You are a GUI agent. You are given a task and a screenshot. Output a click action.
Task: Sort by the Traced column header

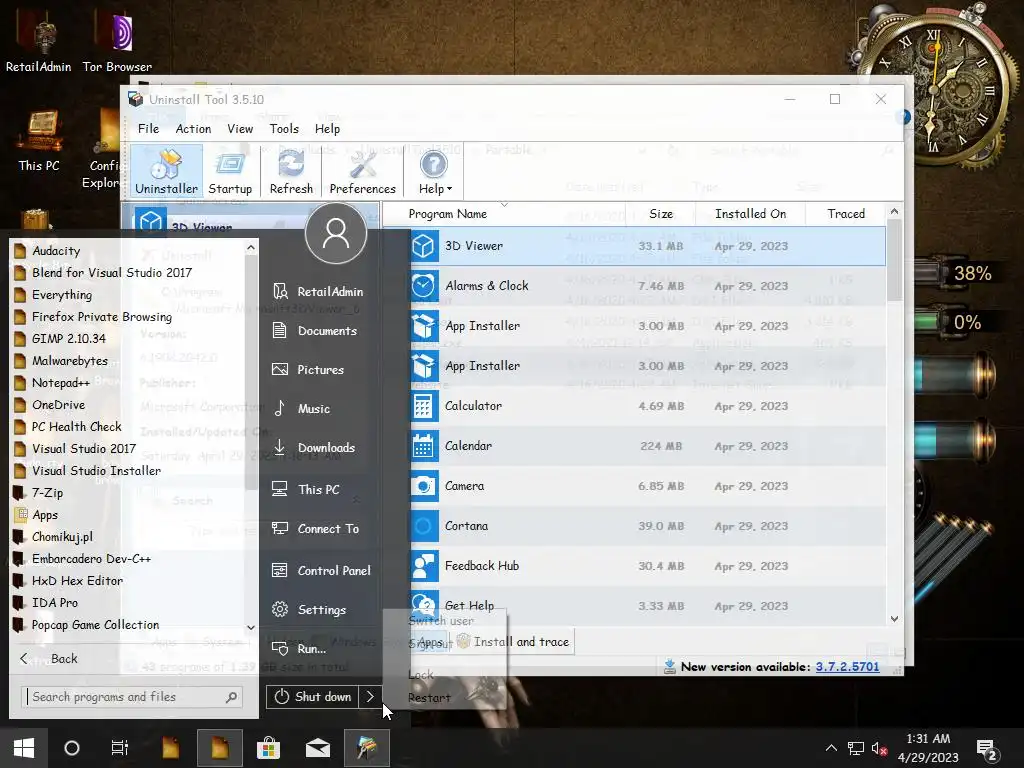point(846,214)
